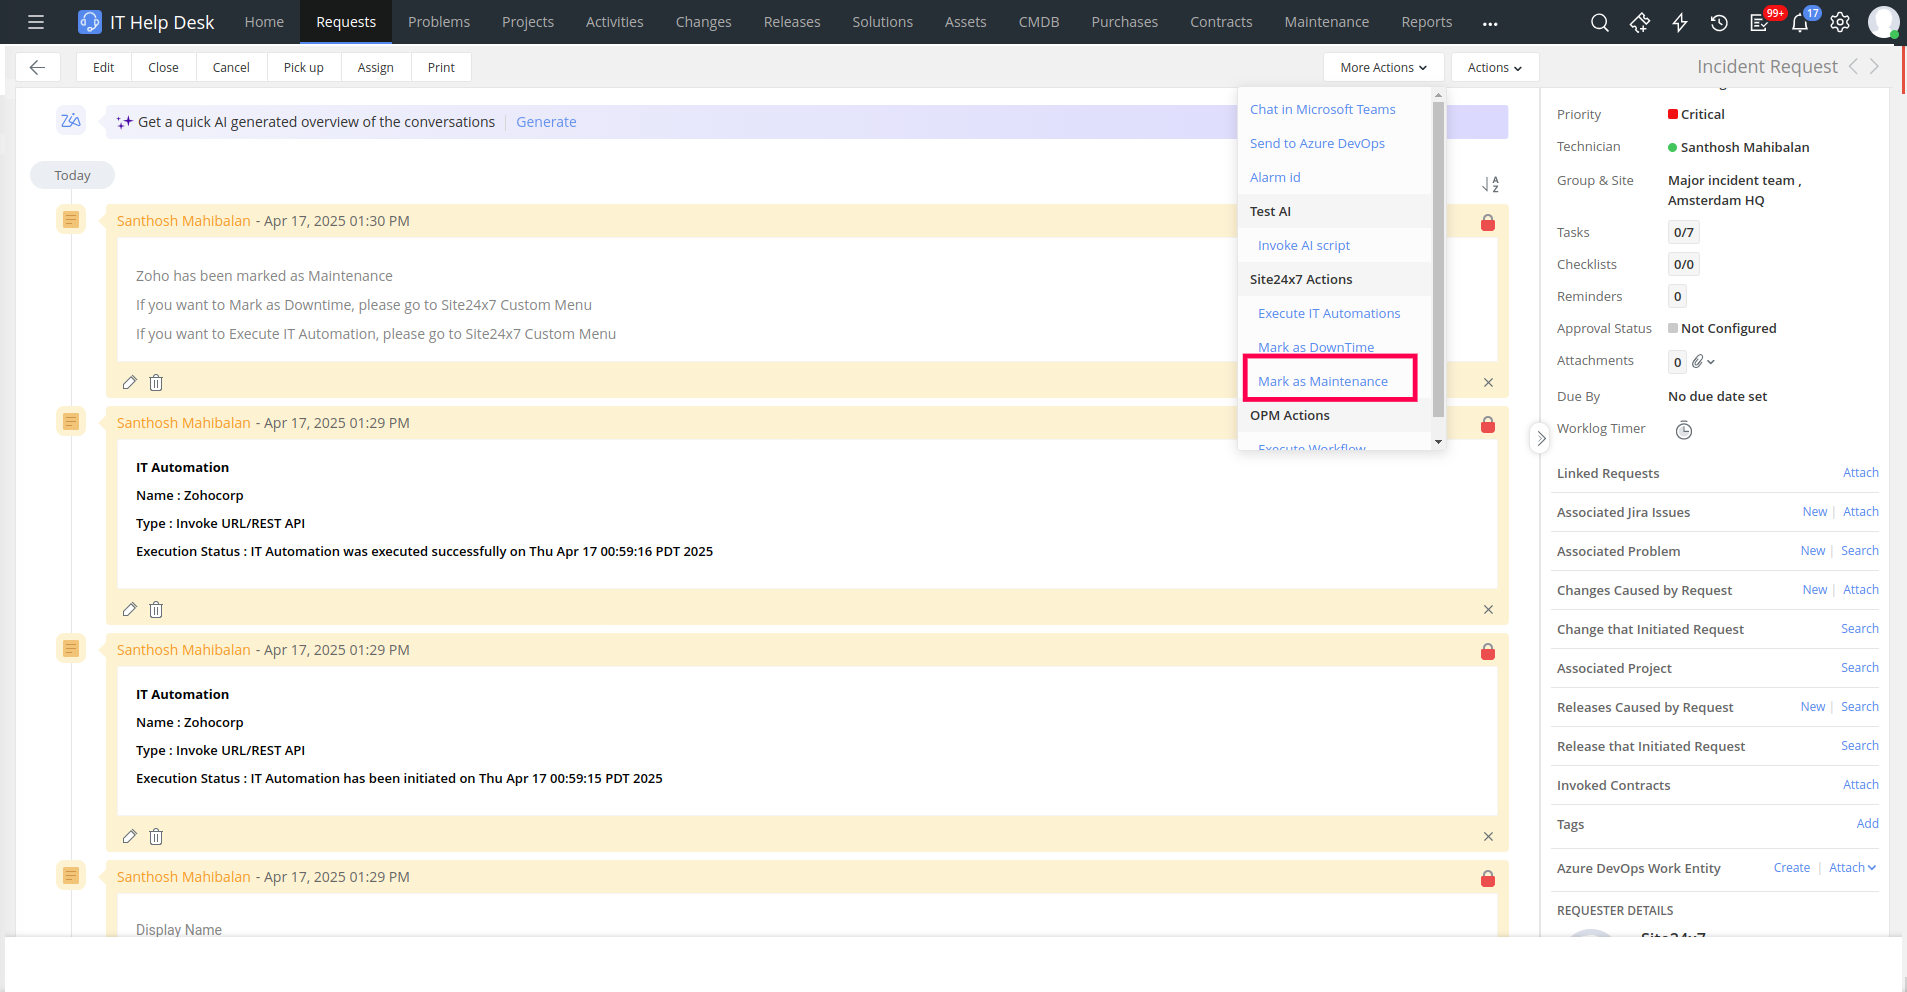
Task: Delete the 01:30 PM note with trash icon
Action: pos(156,382)
